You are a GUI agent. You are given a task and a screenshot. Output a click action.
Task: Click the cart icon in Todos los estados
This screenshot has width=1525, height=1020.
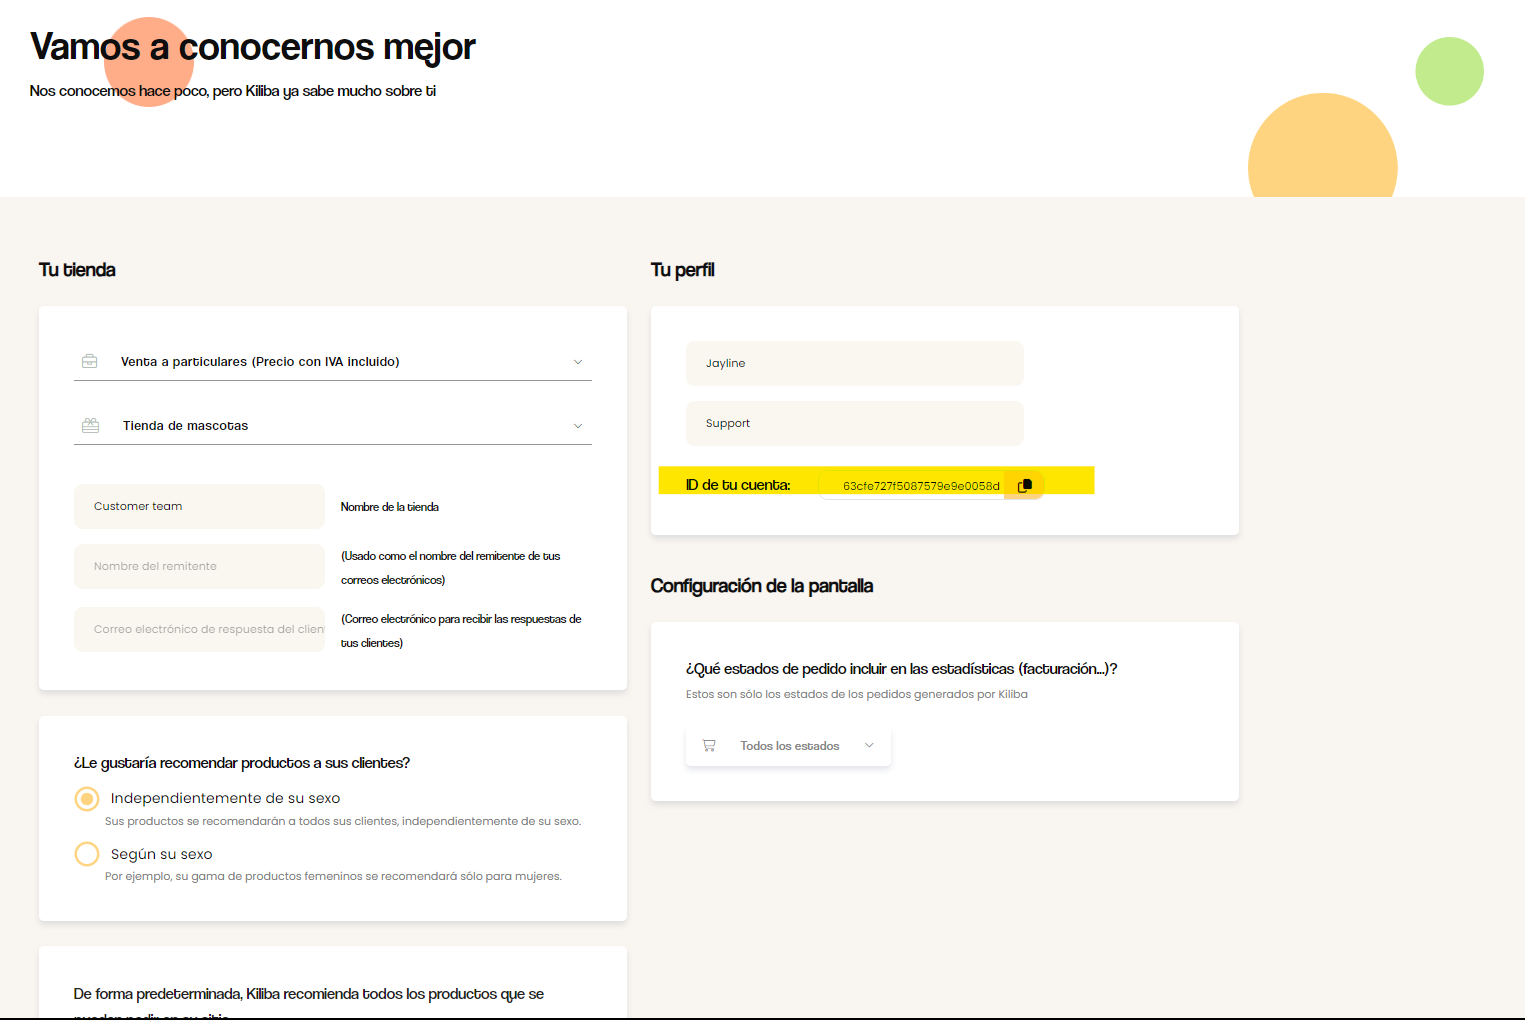pyautogui.click(x=709, y=745)
